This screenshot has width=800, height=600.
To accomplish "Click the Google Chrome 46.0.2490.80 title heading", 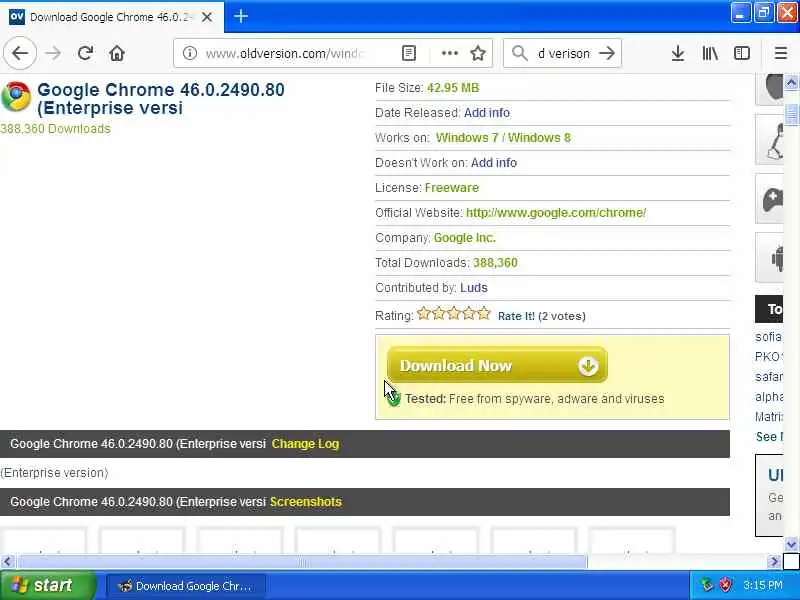I will click(x=161, y=98).
